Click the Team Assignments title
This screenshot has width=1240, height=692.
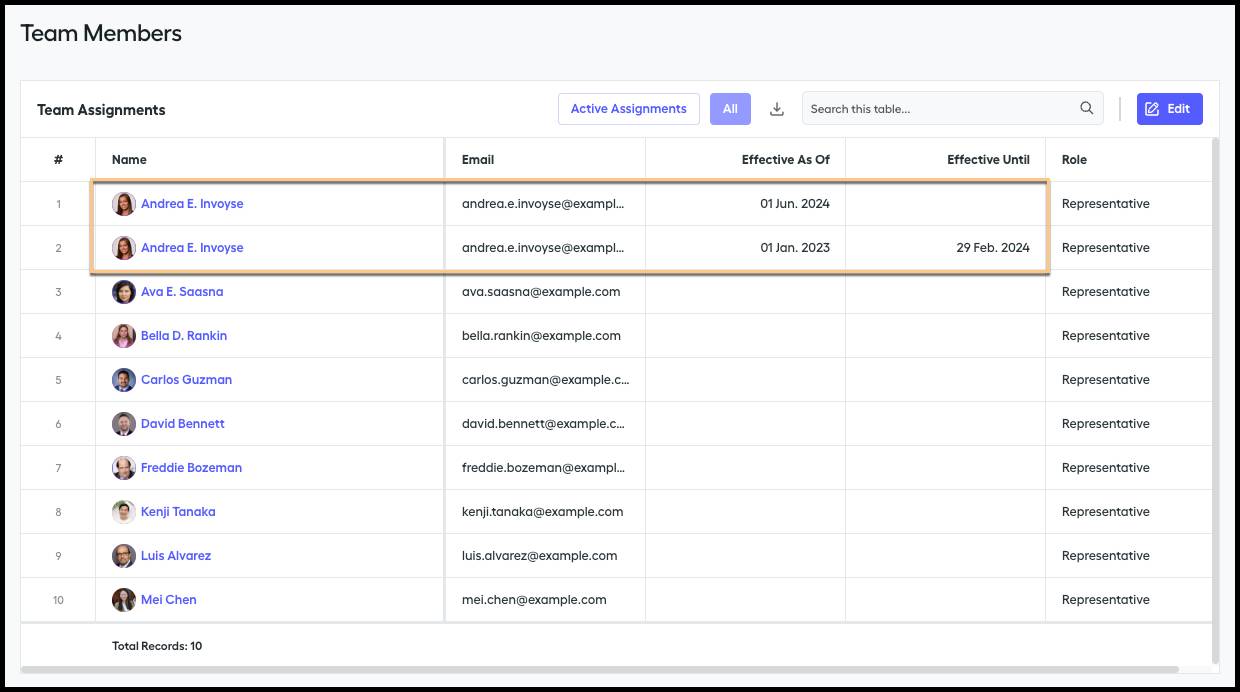pyautogui.click(x=101, y=110)
